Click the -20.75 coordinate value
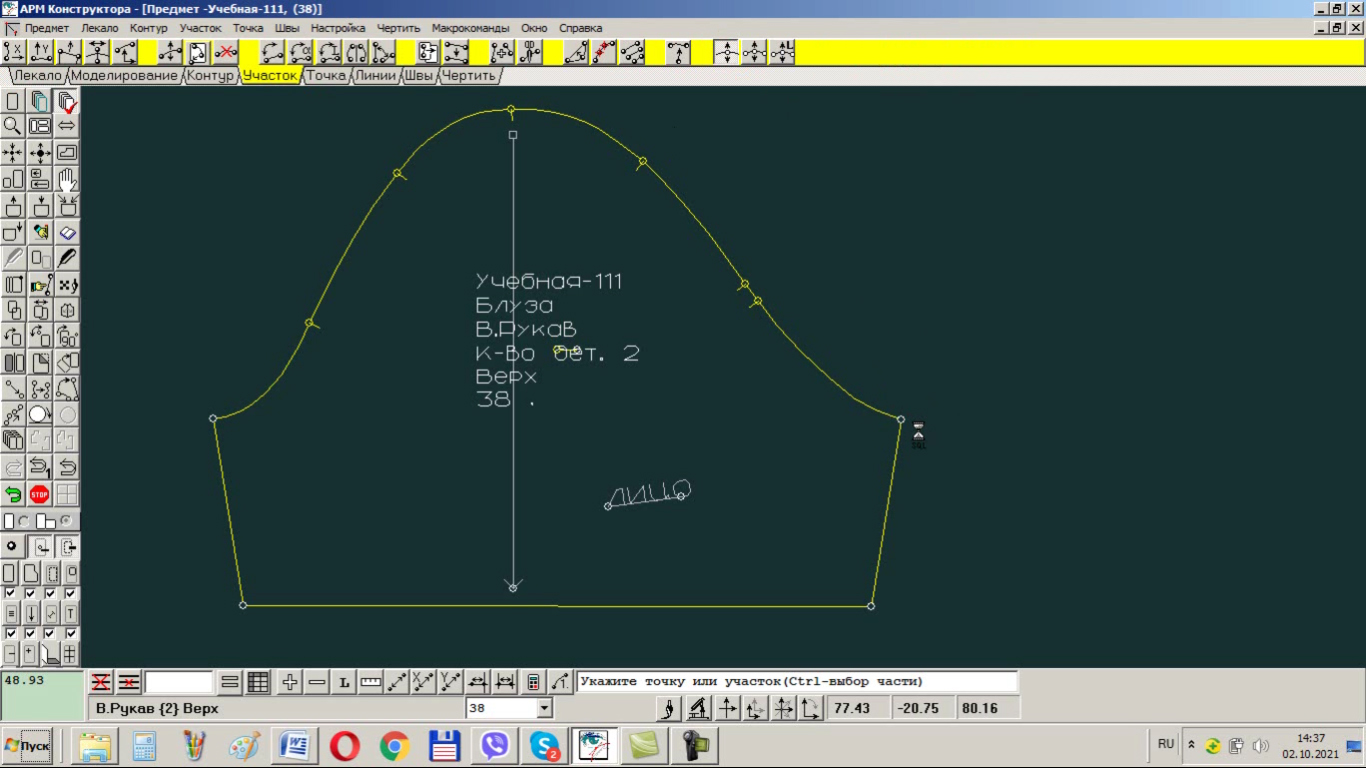The height and width of the screenshot is (768, 1366). click(917, 708)
